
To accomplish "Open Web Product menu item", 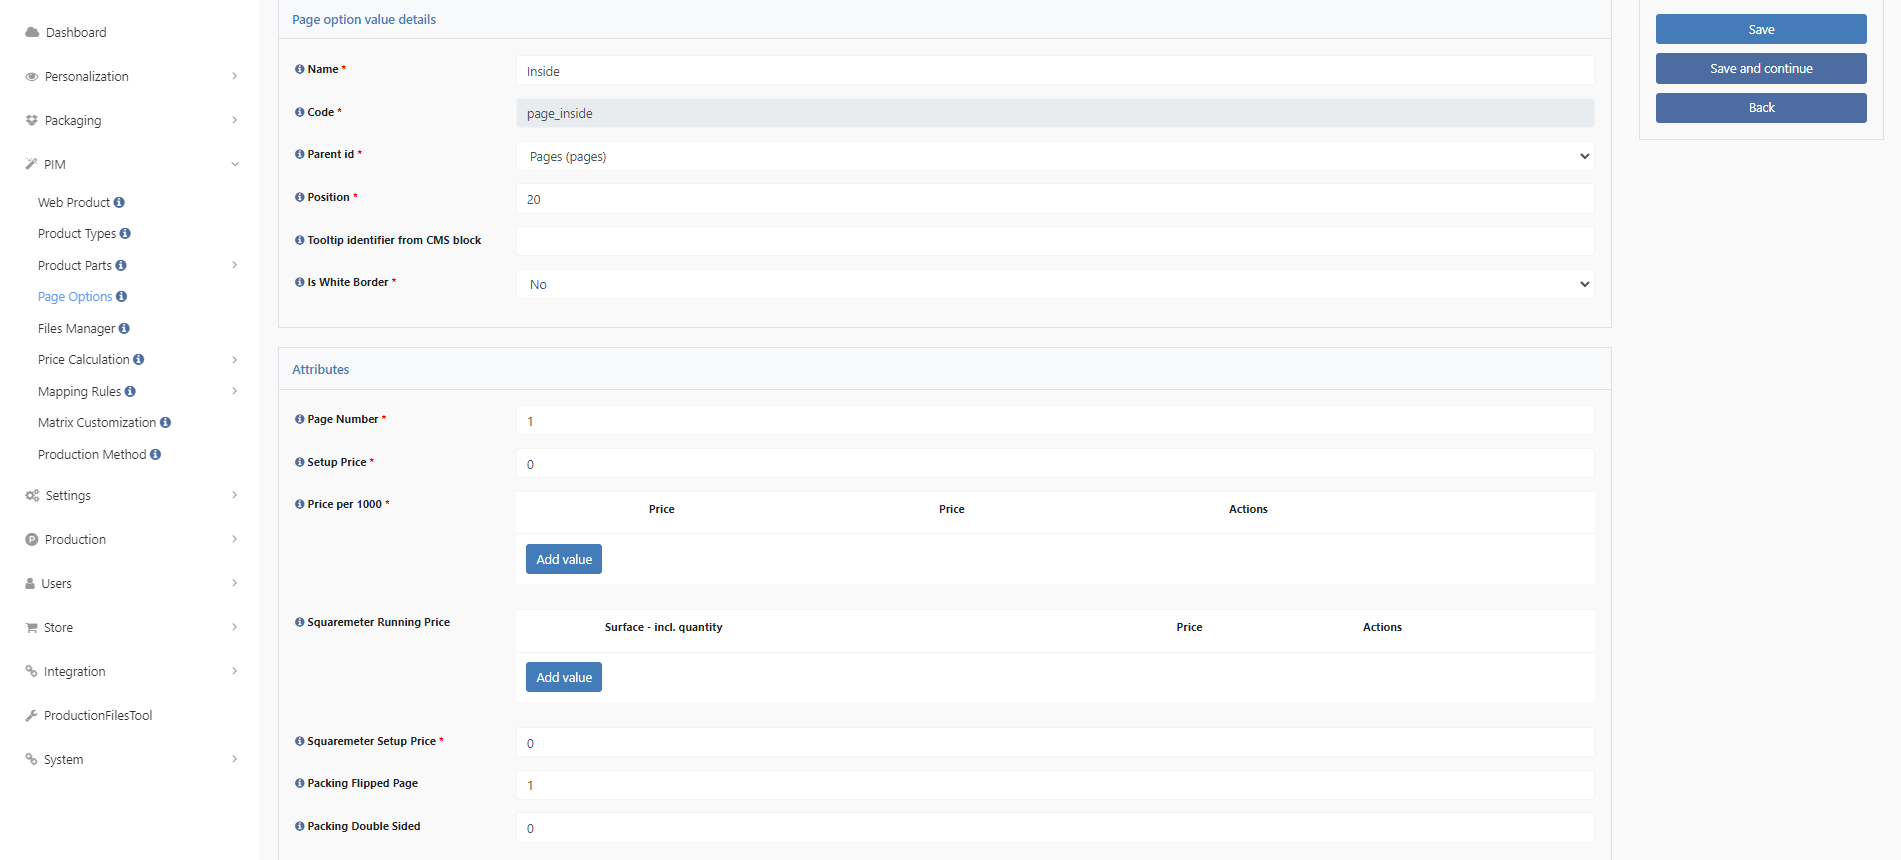I will tap(74, 202).
